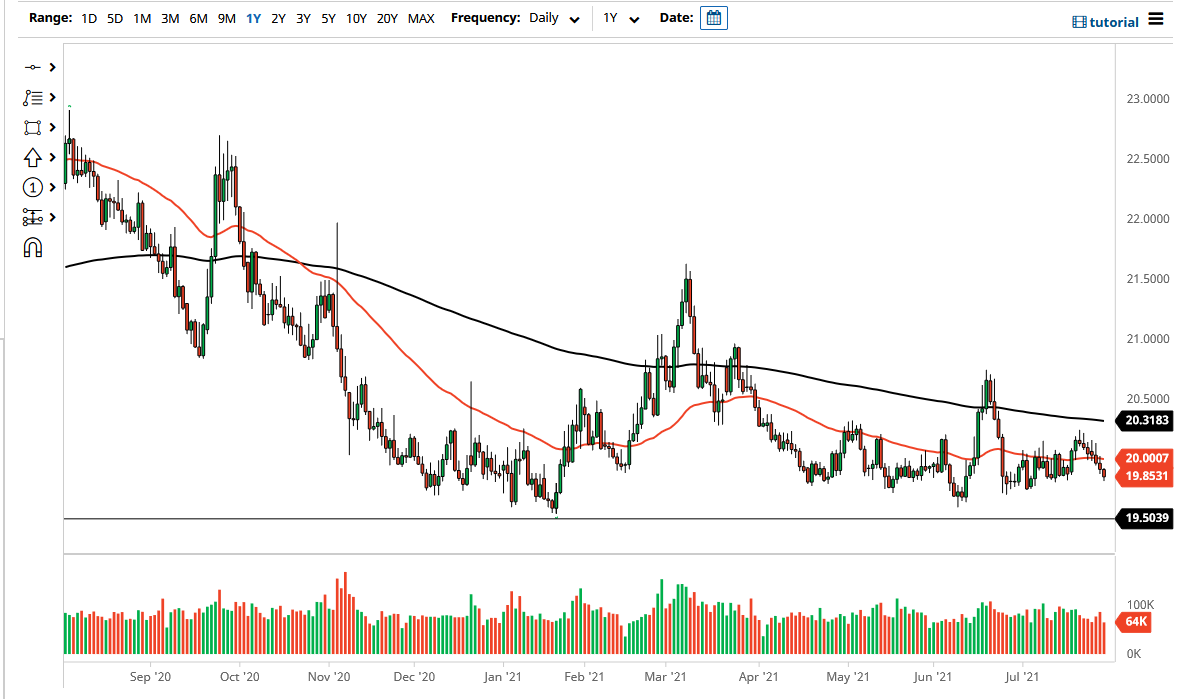Switch the chart range to 5D
The height and width of the screenshot is (699, 1180).
click(x=114, y=17)
